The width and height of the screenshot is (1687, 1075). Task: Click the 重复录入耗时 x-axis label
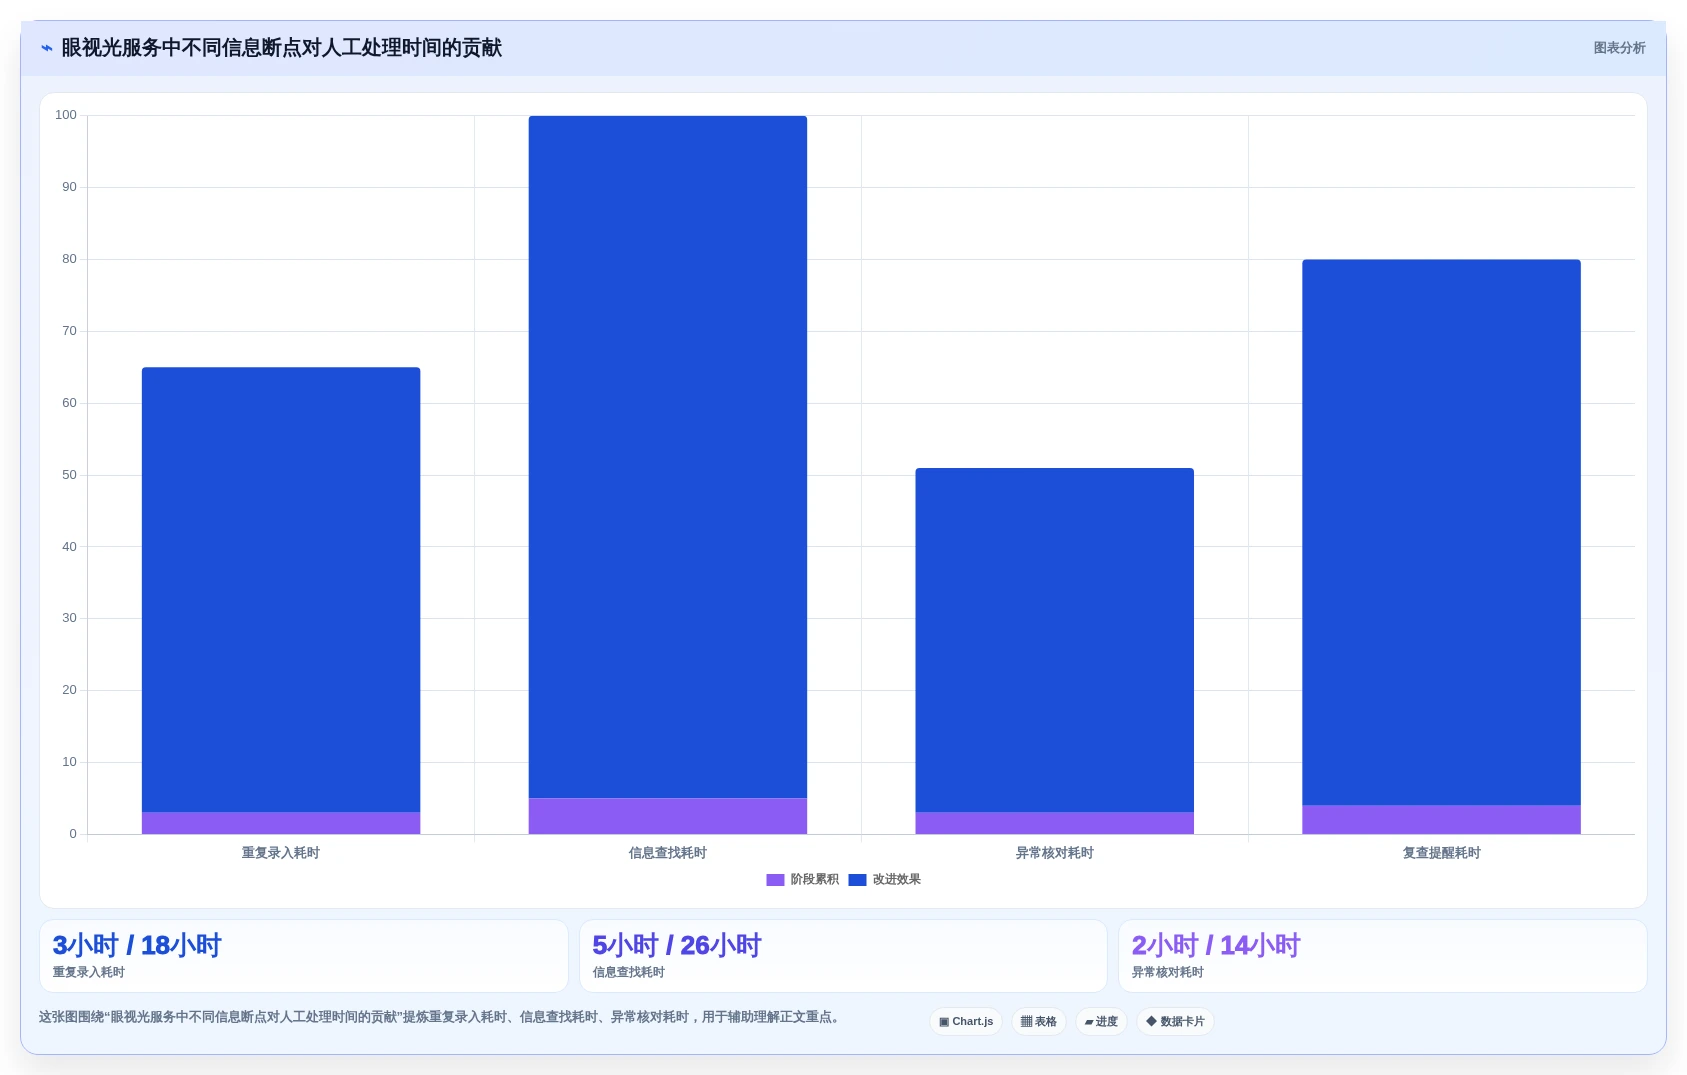(x=281, y=853)
